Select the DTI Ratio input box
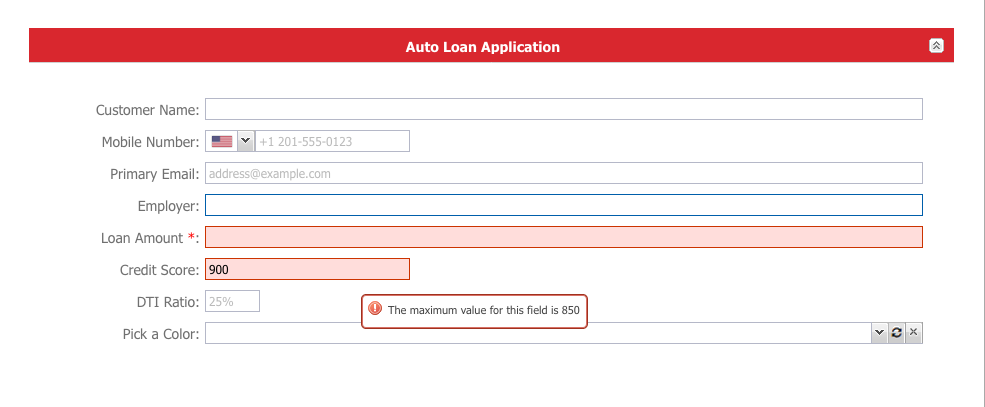The image size is (985, 407). pyautogui.click(x=232, y=301)
